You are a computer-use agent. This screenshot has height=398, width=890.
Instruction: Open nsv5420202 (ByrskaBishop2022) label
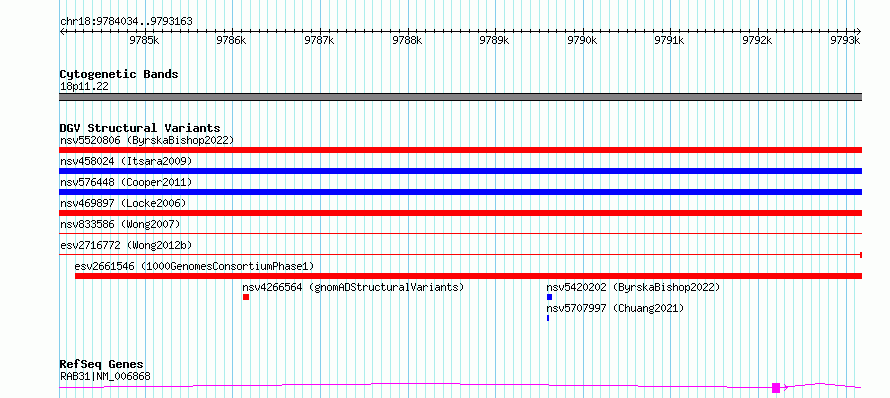click(633, 287)
